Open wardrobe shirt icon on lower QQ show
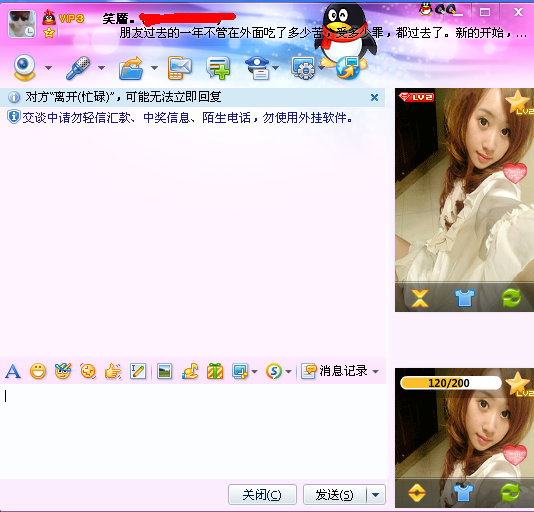 464,493
